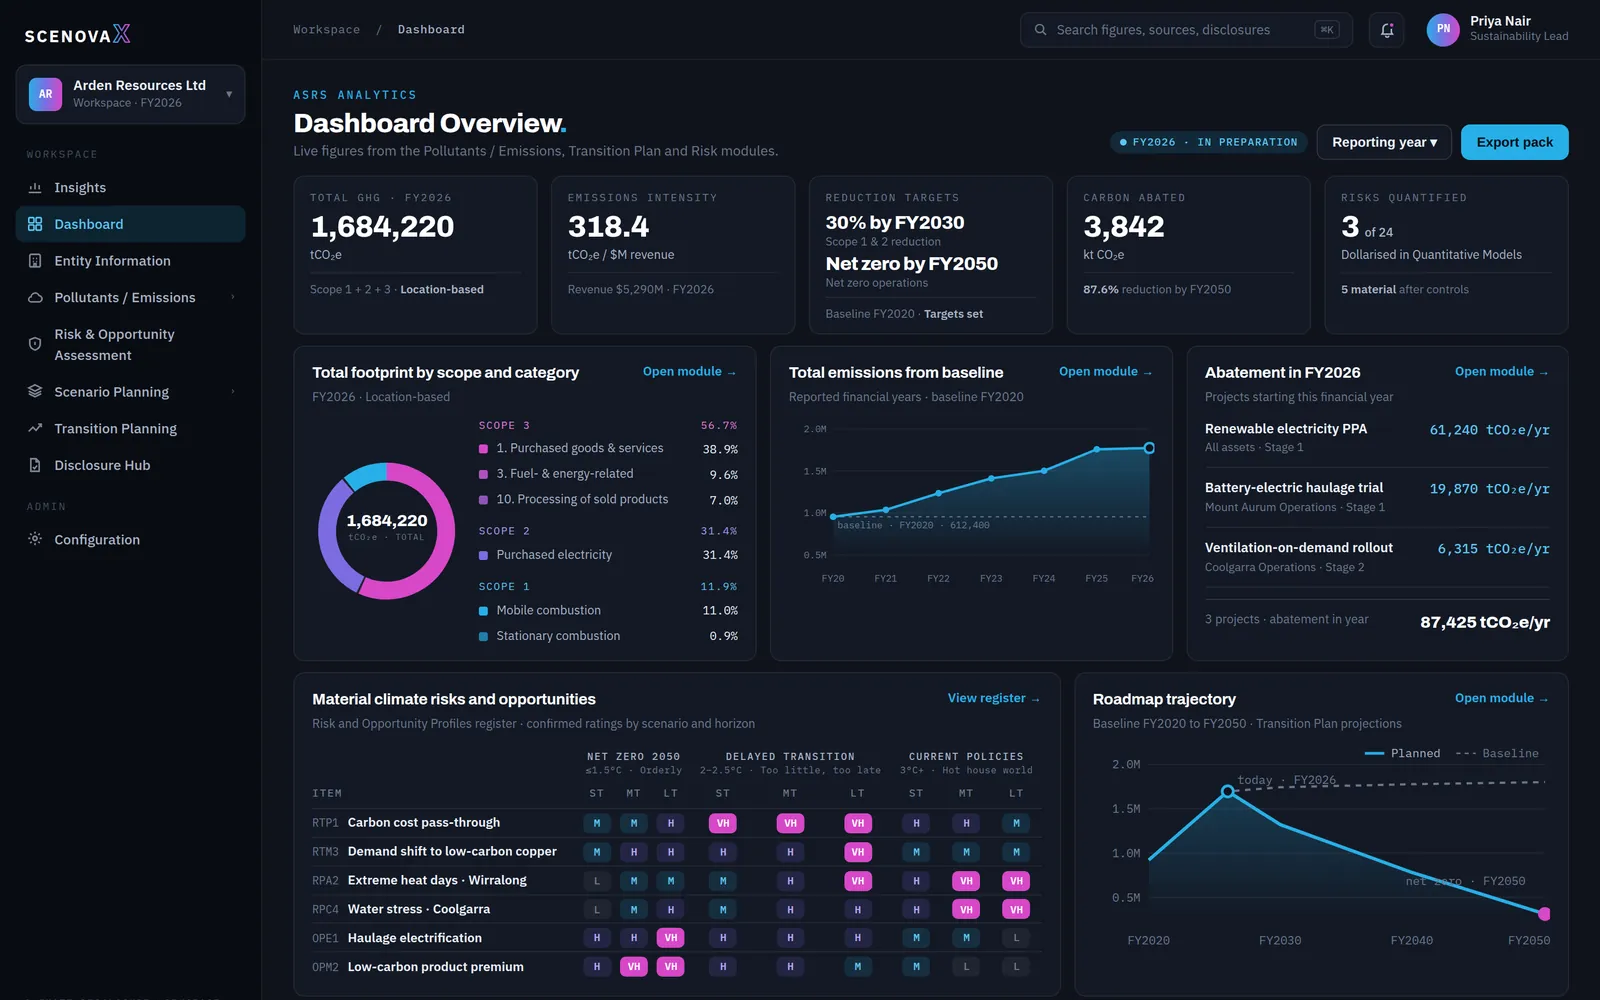The height and width of the screenshot is (1000, 1600).
Task: Go to Insights in the sidebar
Action: [130, 188]
